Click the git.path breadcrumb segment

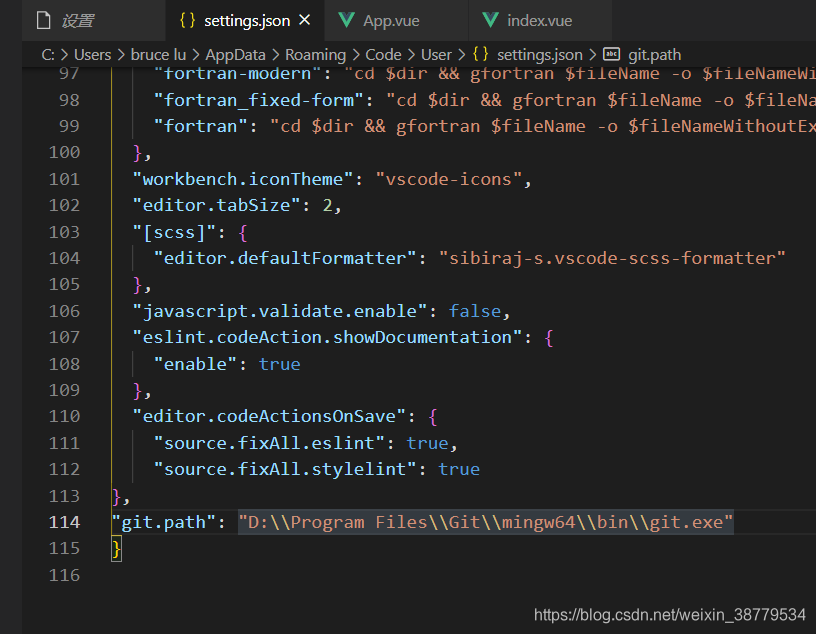coord(654,55)
